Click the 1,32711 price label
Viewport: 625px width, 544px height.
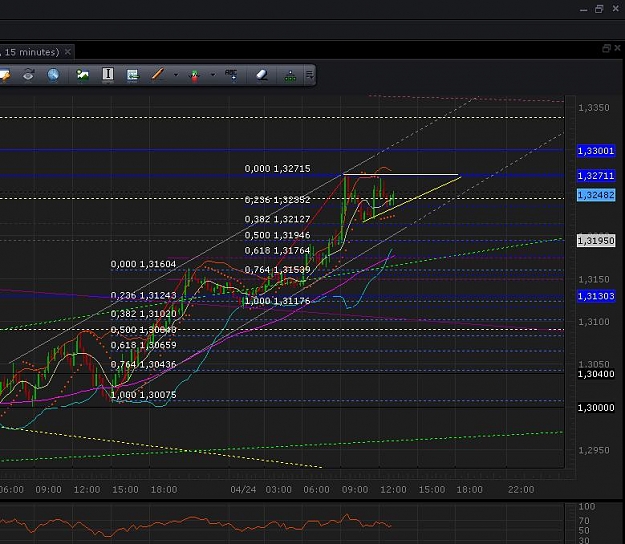tap(596, 176)
